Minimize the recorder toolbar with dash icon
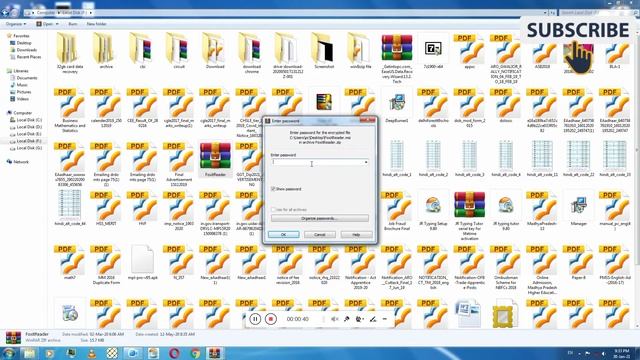This screenshot has width=640, height=360. 385,319
